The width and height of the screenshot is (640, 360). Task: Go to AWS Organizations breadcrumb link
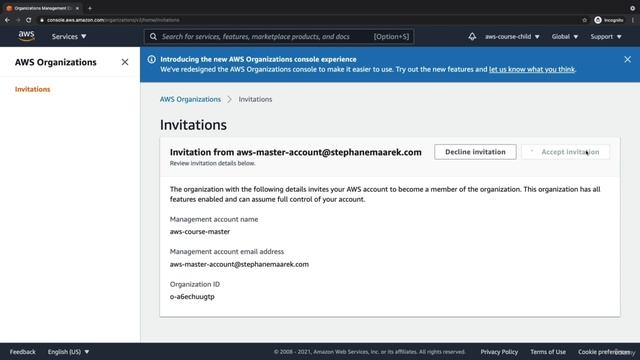pos(190,99)
